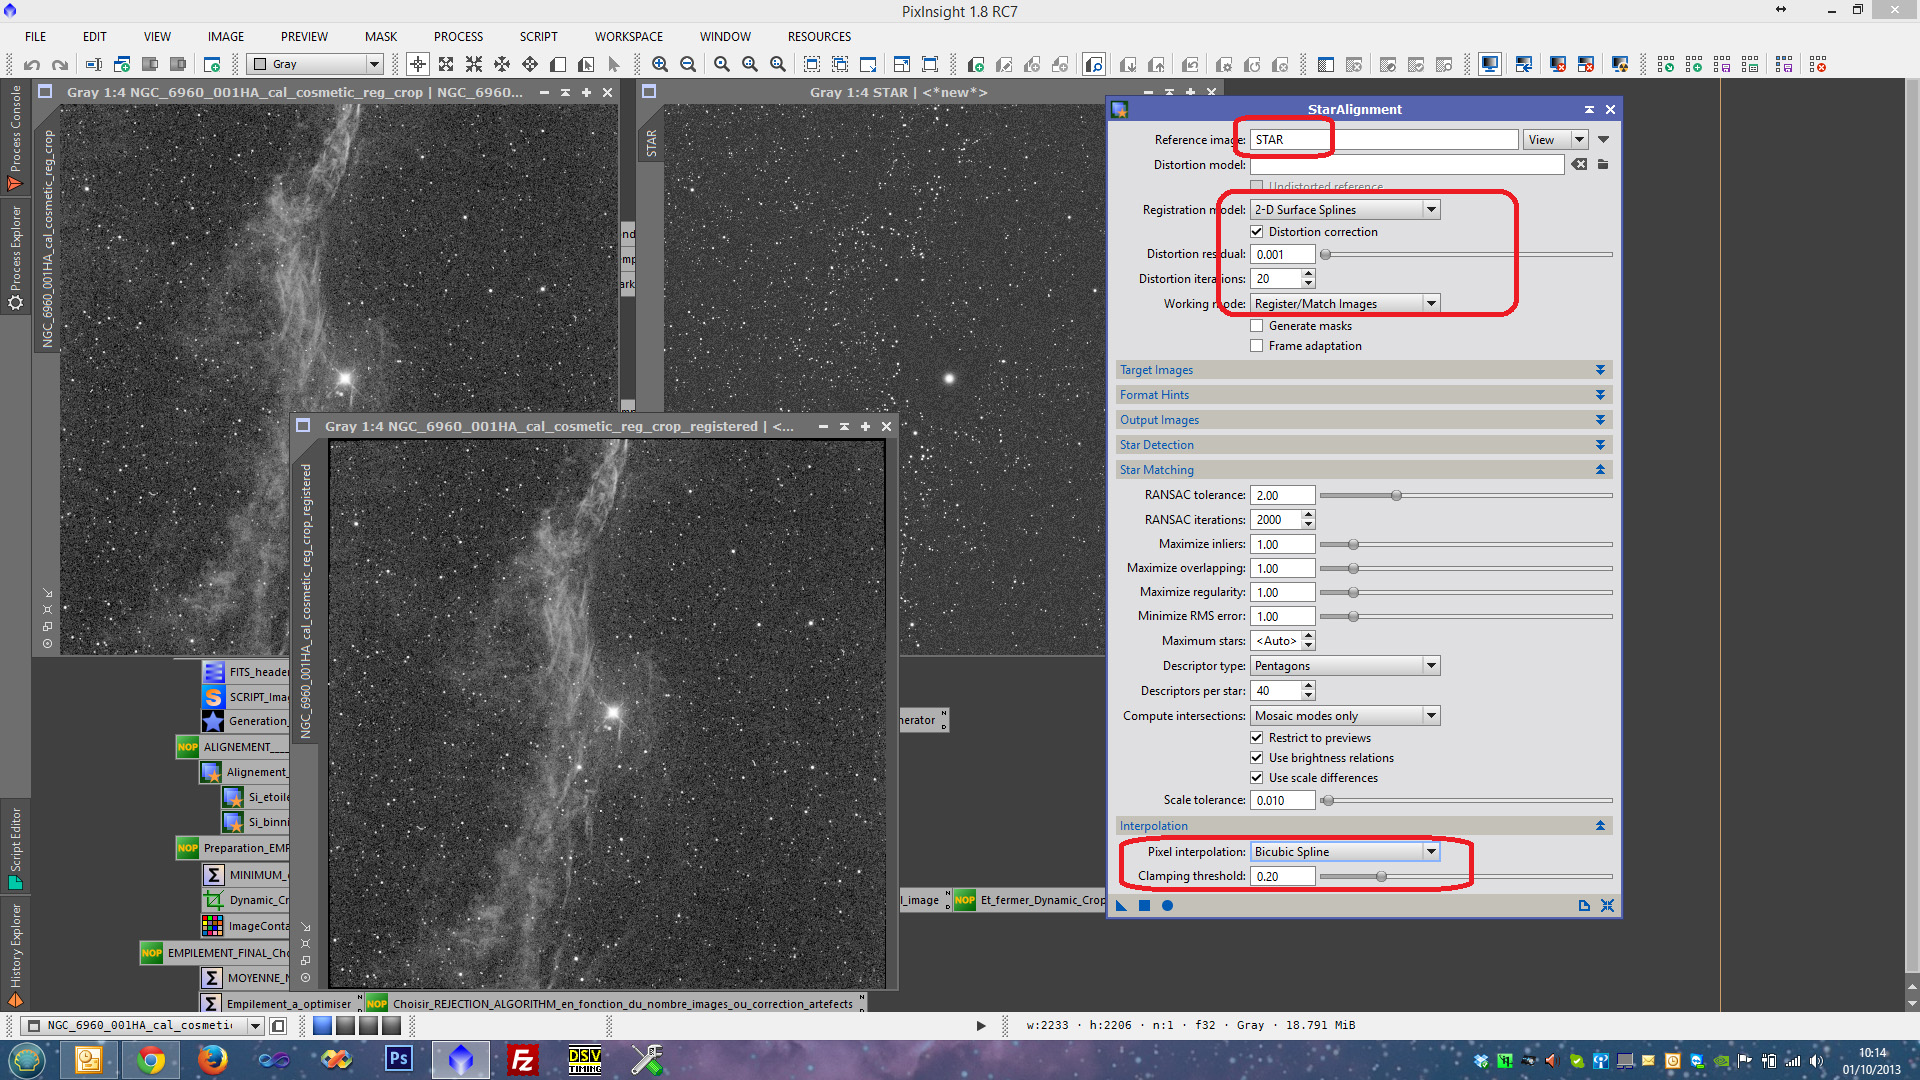The height and width of the screenshot is (1080, 1920).
Task: Click the RANSAC tolerance slider handle
Action: click(1396, 496)
